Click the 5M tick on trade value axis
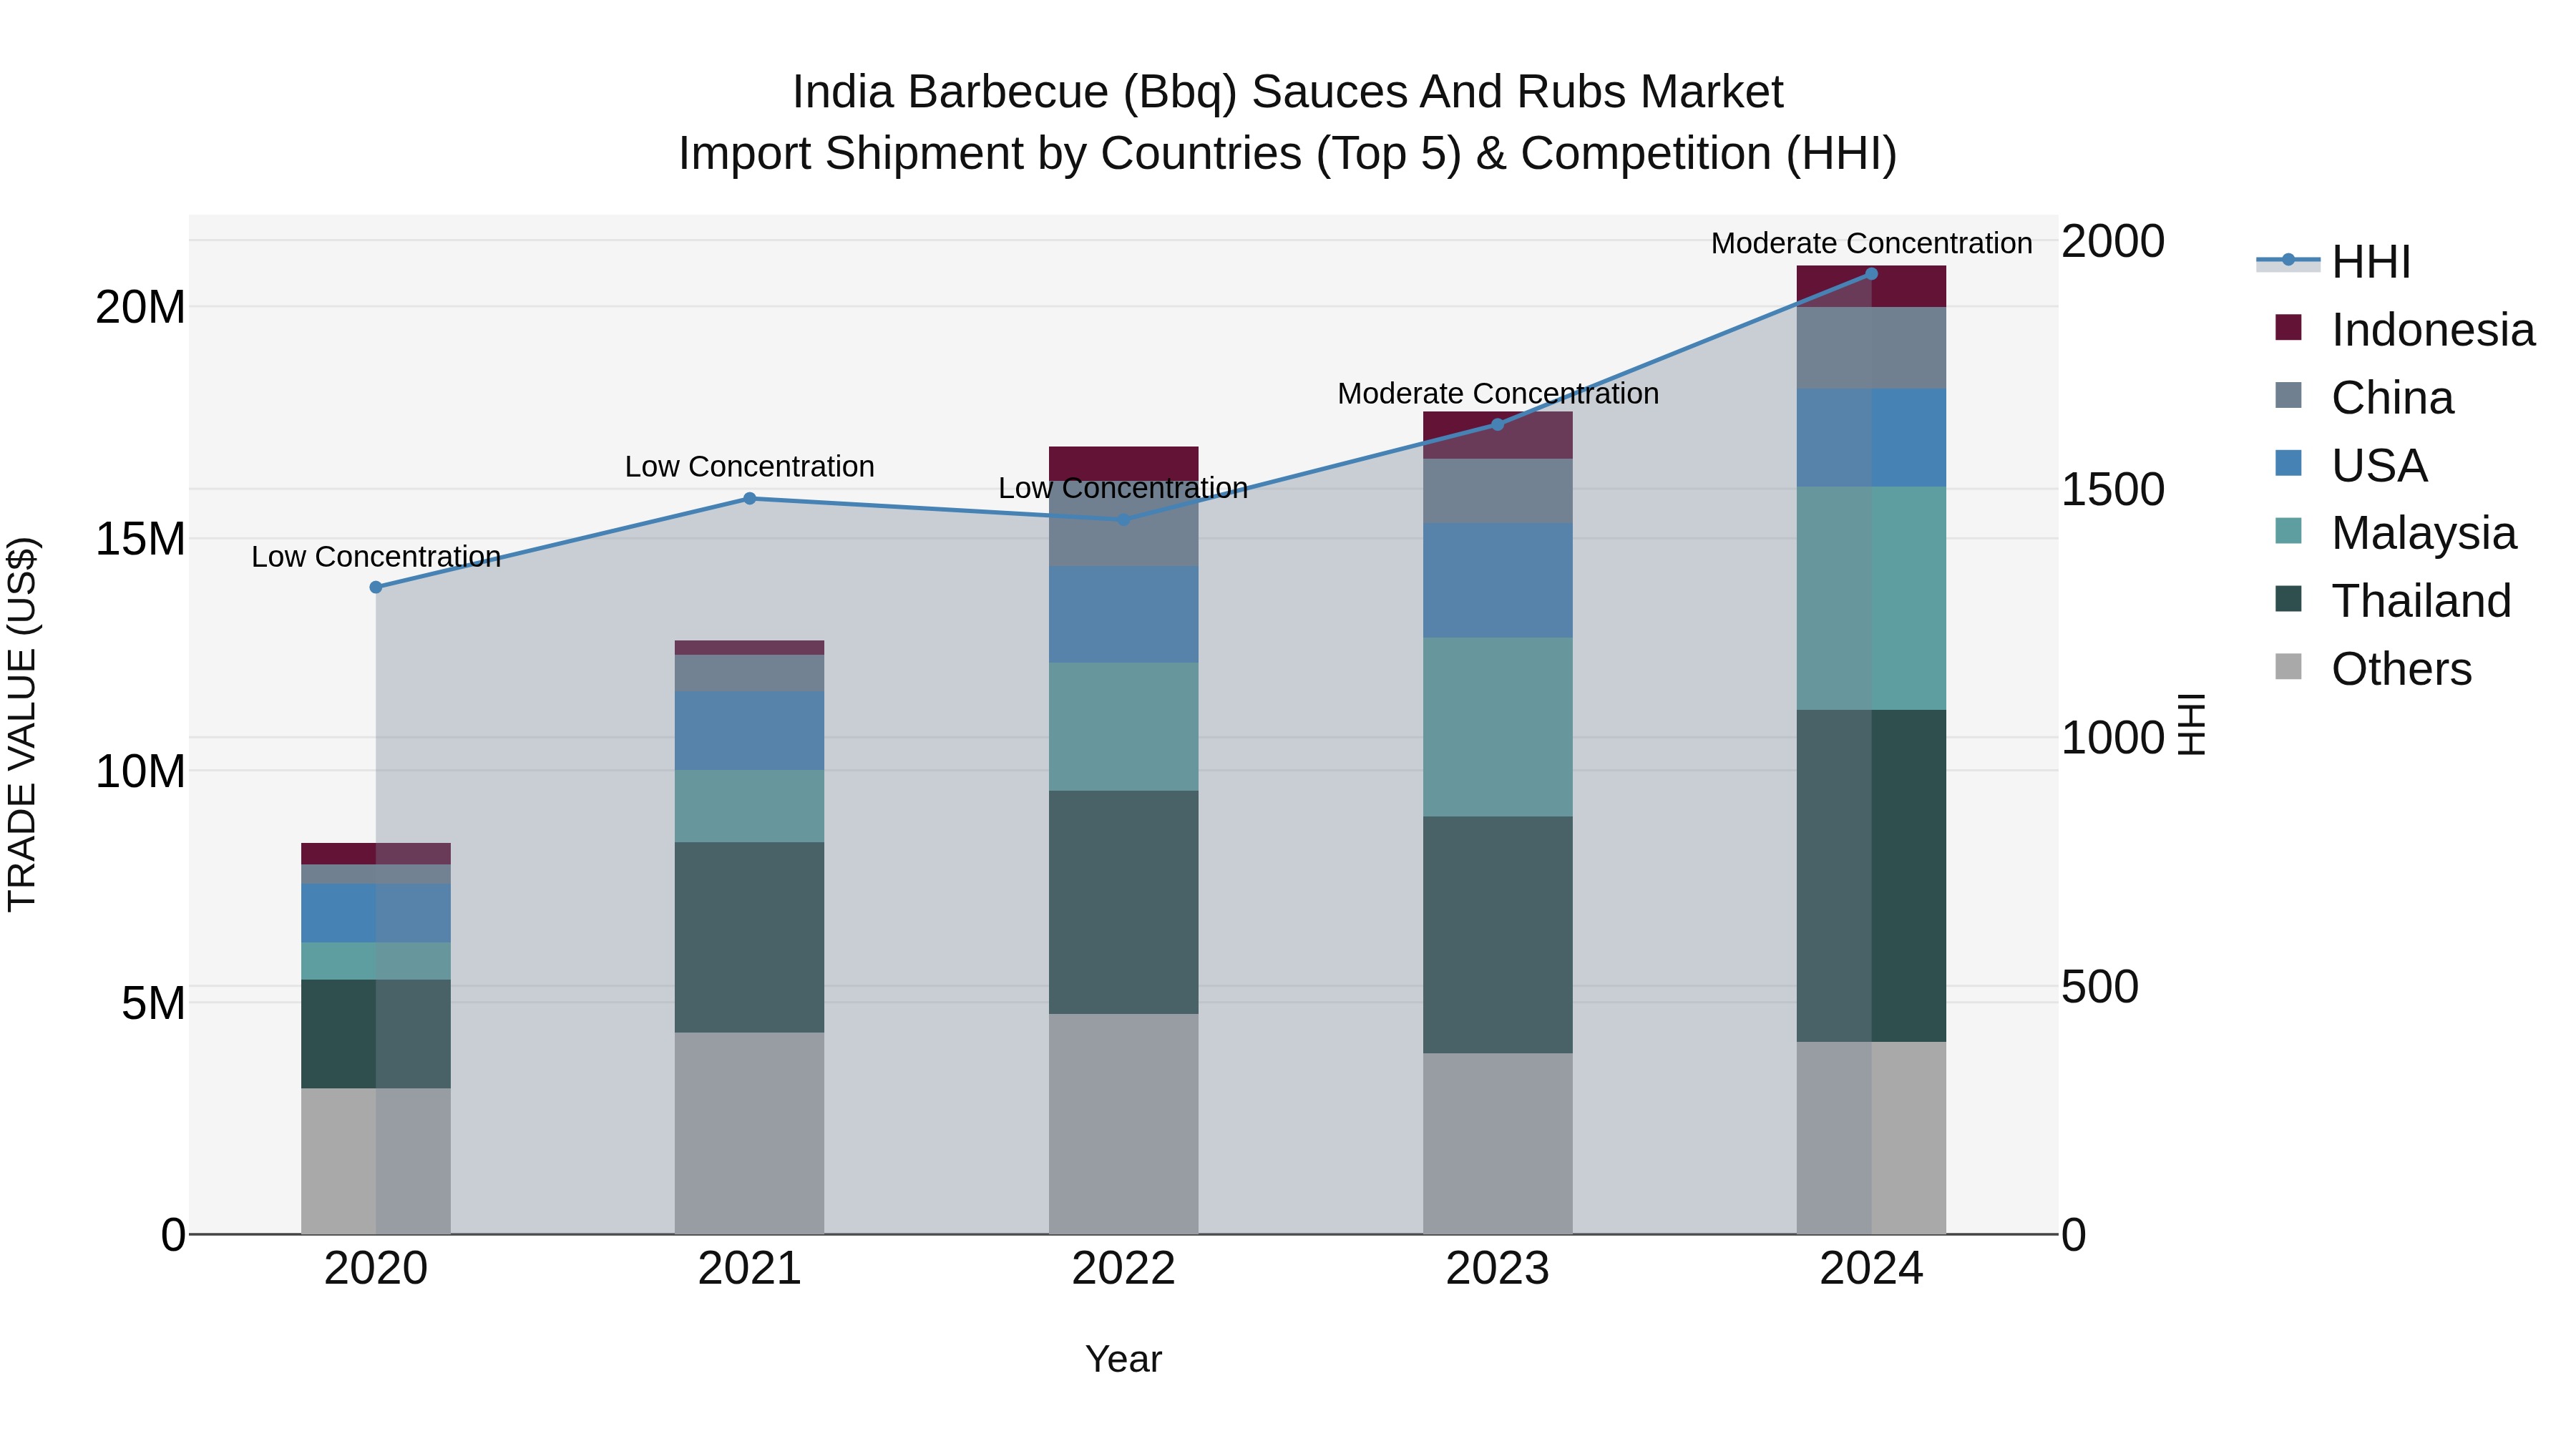 (154, 1003)
